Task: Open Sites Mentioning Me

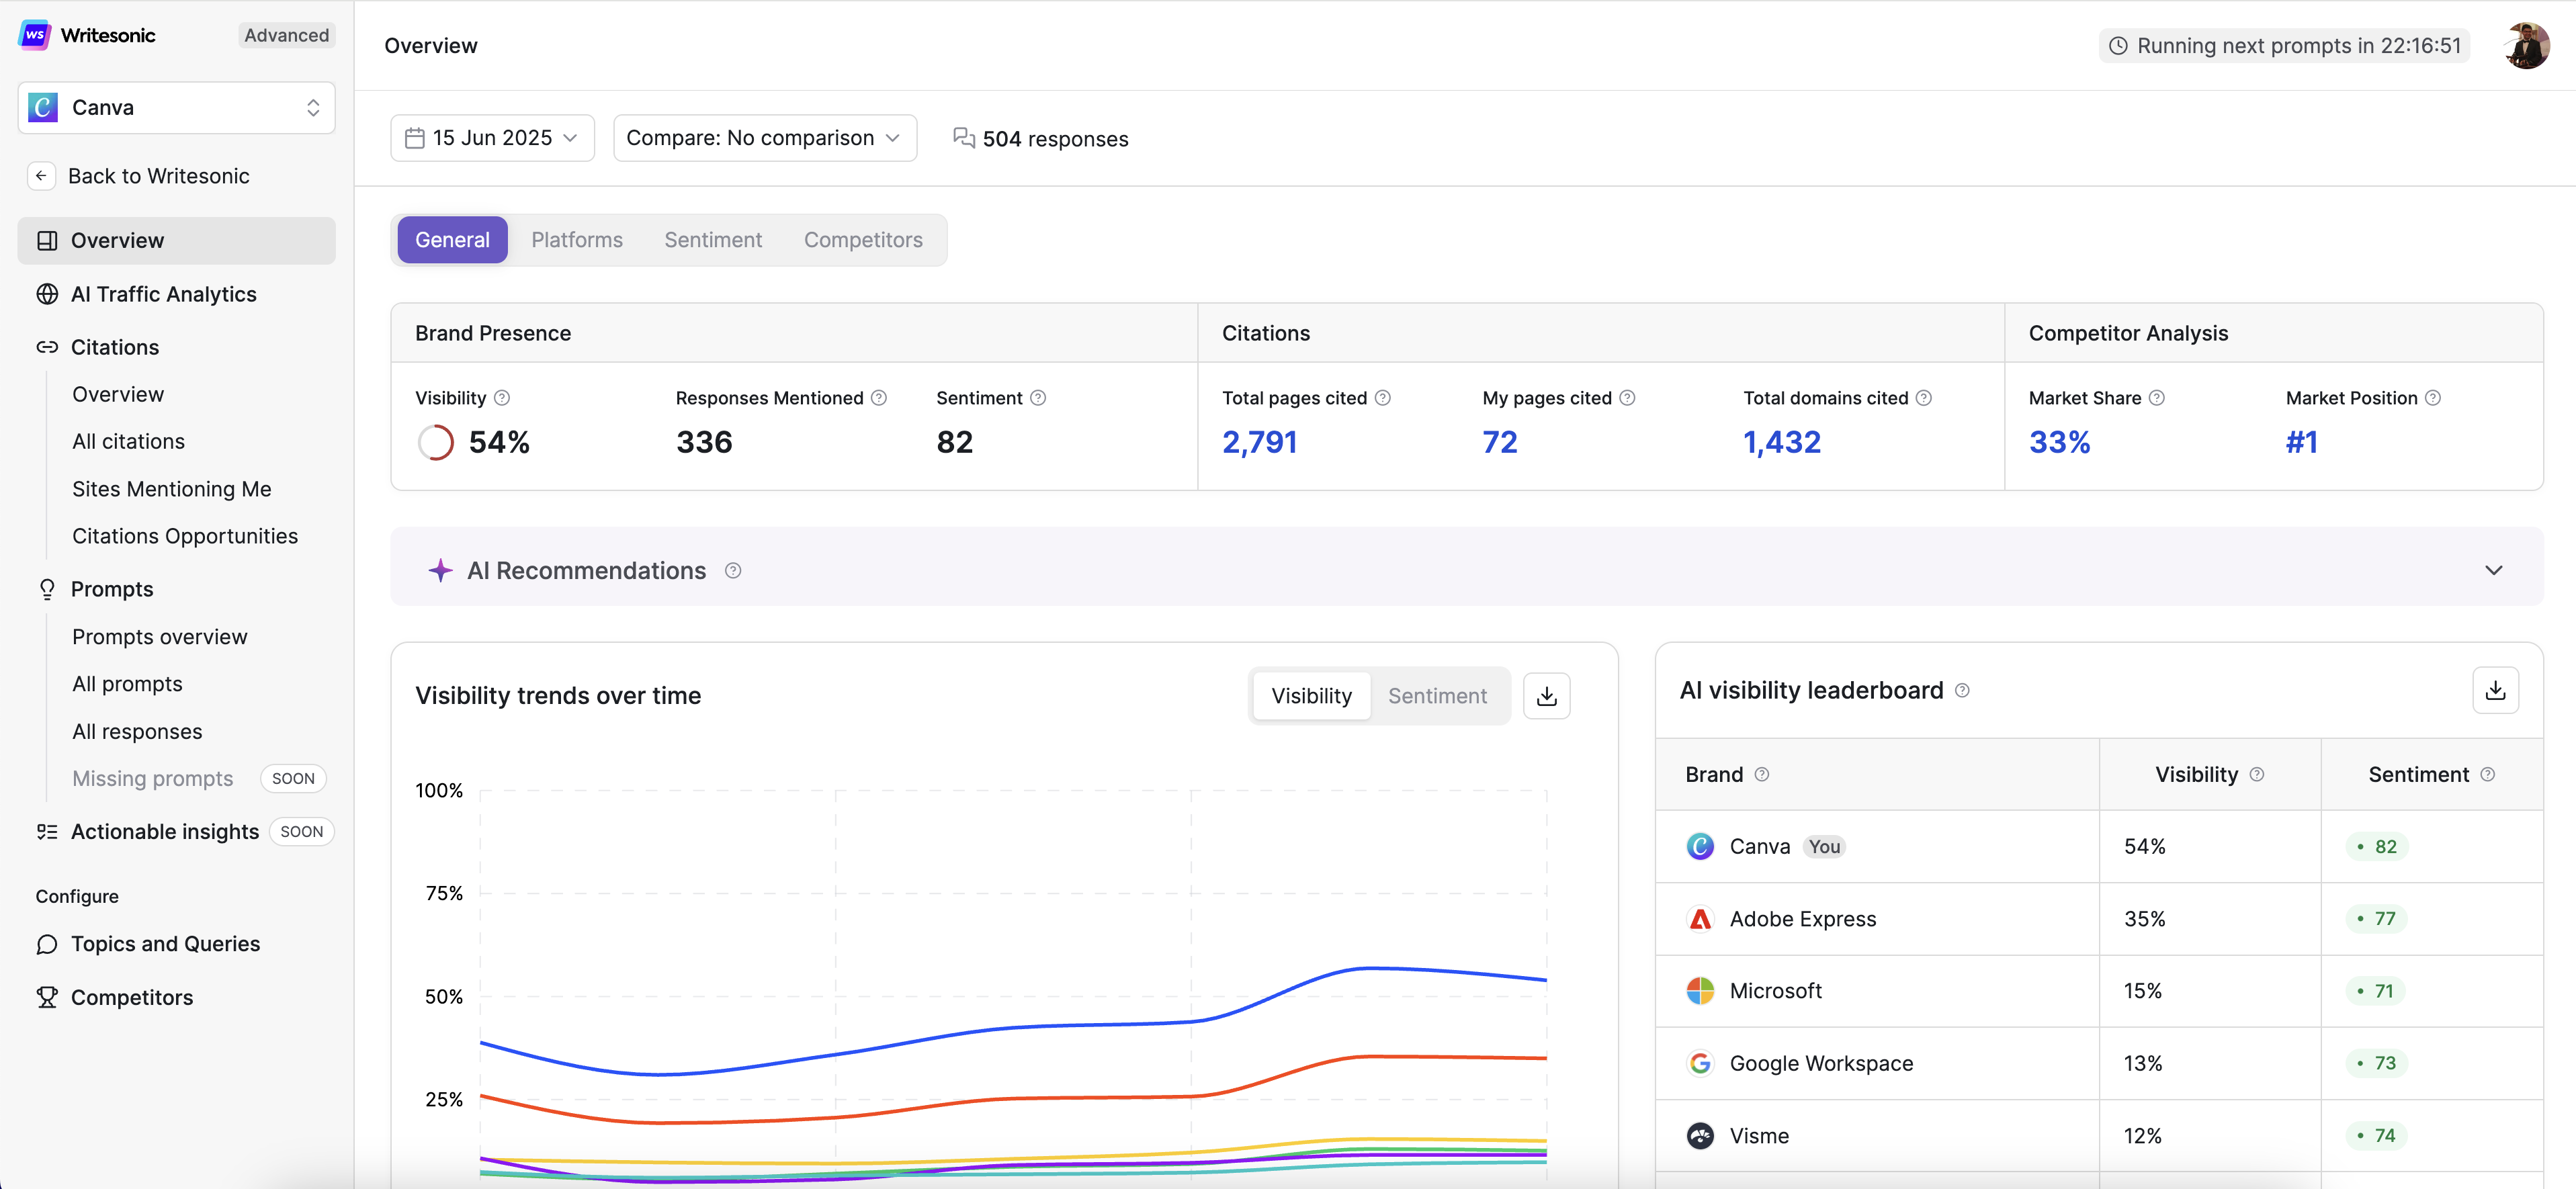Action: point(172,489)
